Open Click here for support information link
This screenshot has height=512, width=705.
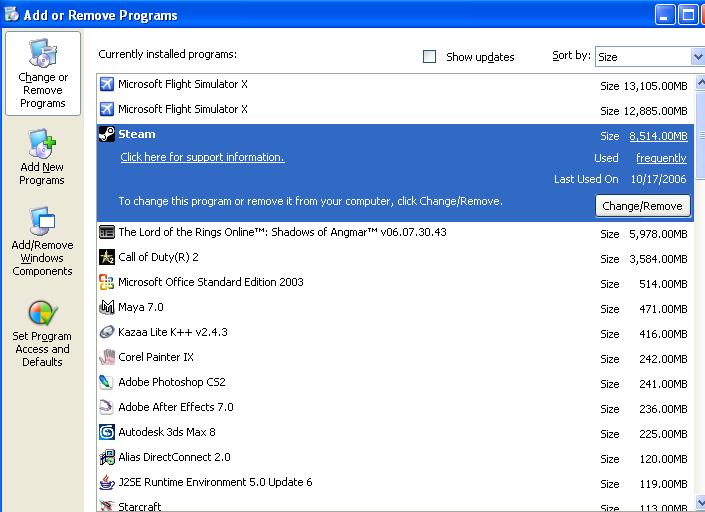pyautogui.click(x=202, y=157)
